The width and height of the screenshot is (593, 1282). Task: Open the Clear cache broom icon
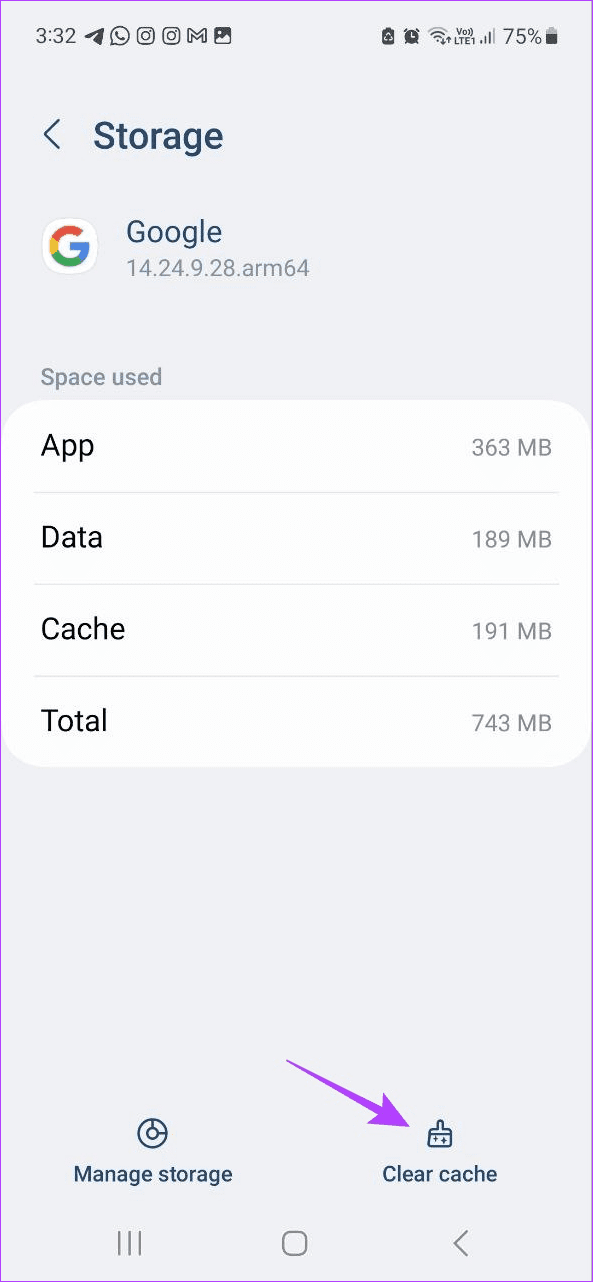pyautogui.click(x=440, y=1134)
